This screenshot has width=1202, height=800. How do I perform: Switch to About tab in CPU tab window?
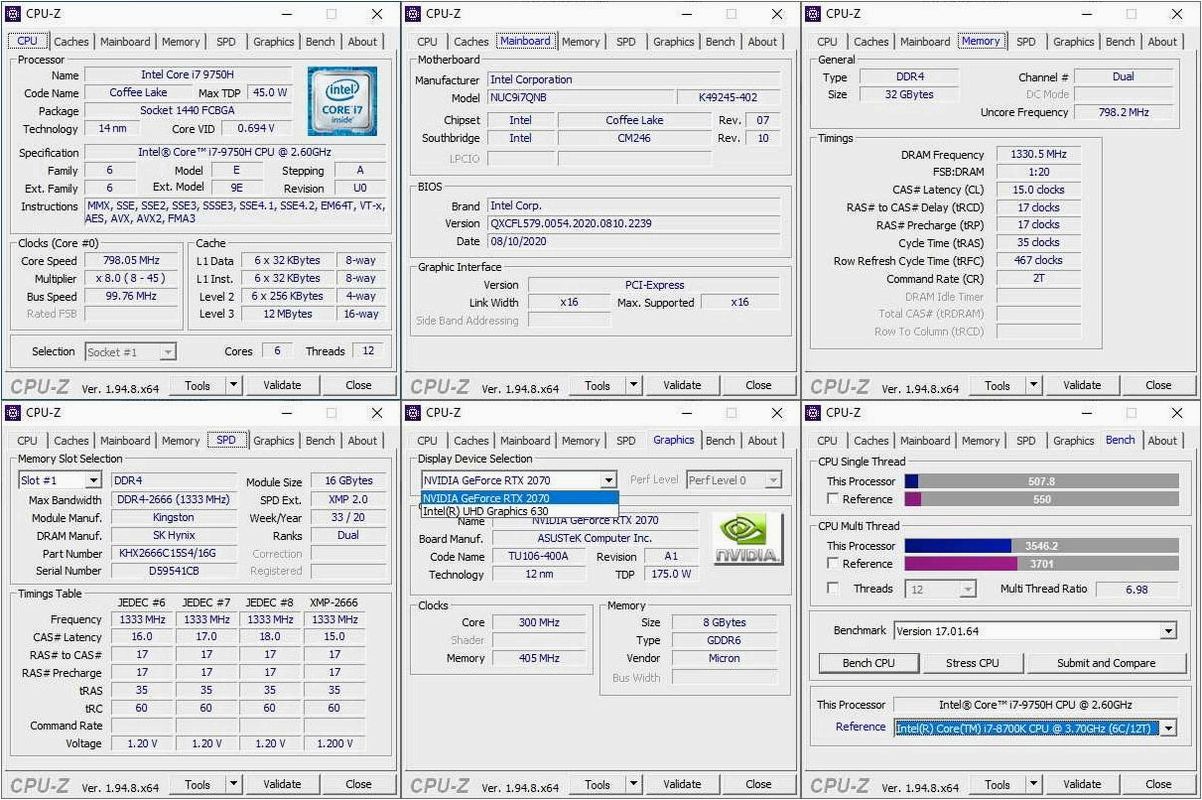pos(363,42)
